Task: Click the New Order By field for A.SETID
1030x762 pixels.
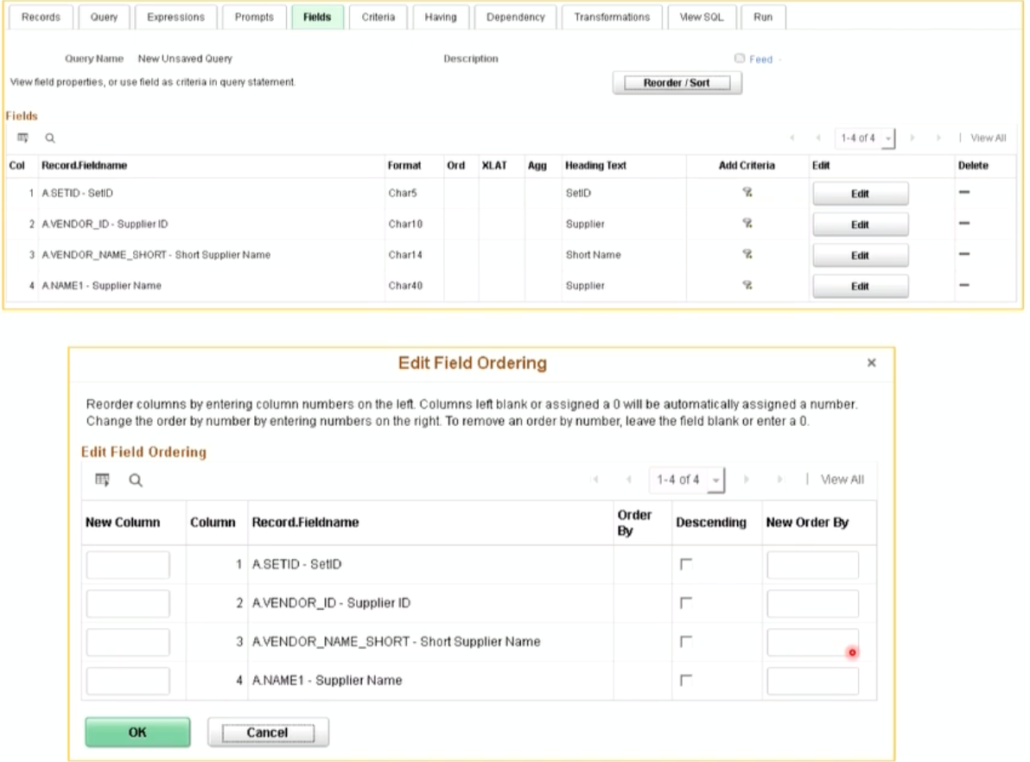Action: point(812,564)
